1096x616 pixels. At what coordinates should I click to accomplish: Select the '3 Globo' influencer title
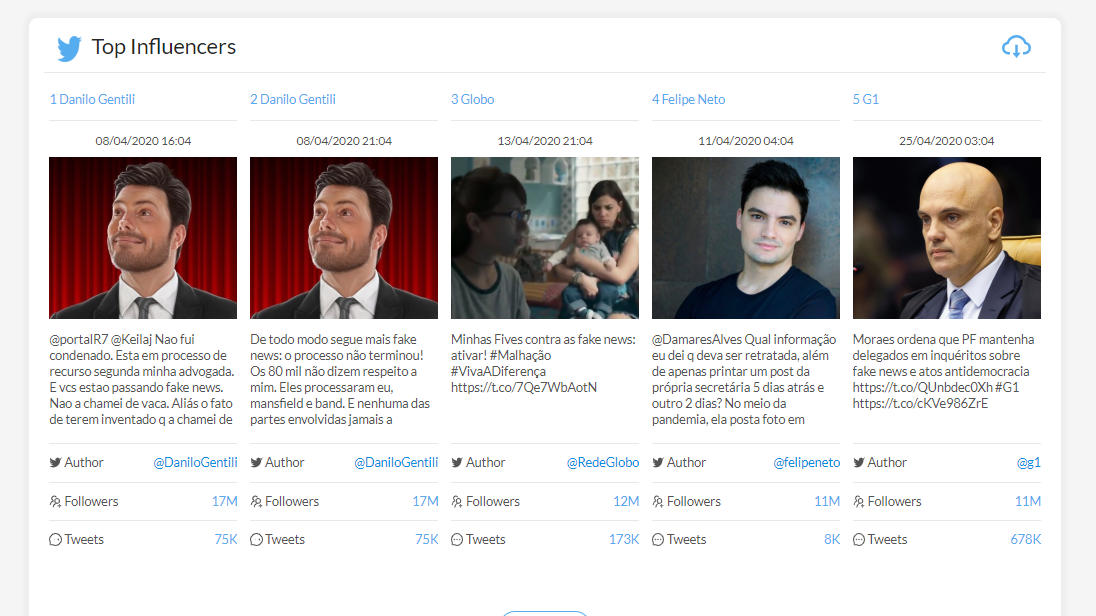(x=472, y=99)
